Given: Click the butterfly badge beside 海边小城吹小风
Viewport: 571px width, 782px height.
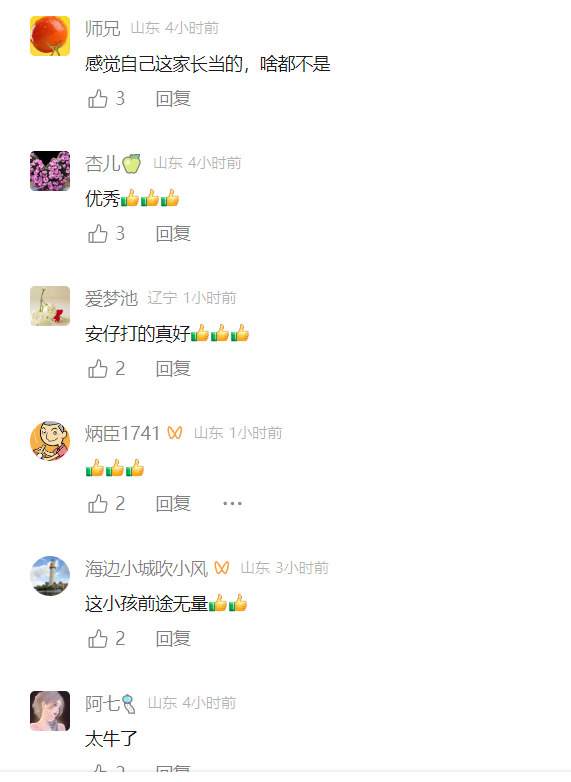Looking at the screenshot, I should 221,568.
